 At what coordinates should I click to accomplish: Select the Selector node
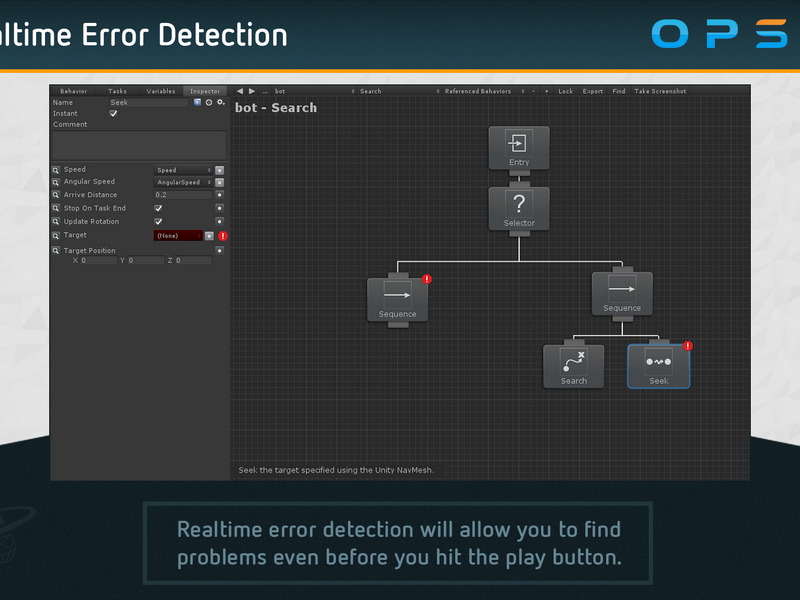pos(519,209)
